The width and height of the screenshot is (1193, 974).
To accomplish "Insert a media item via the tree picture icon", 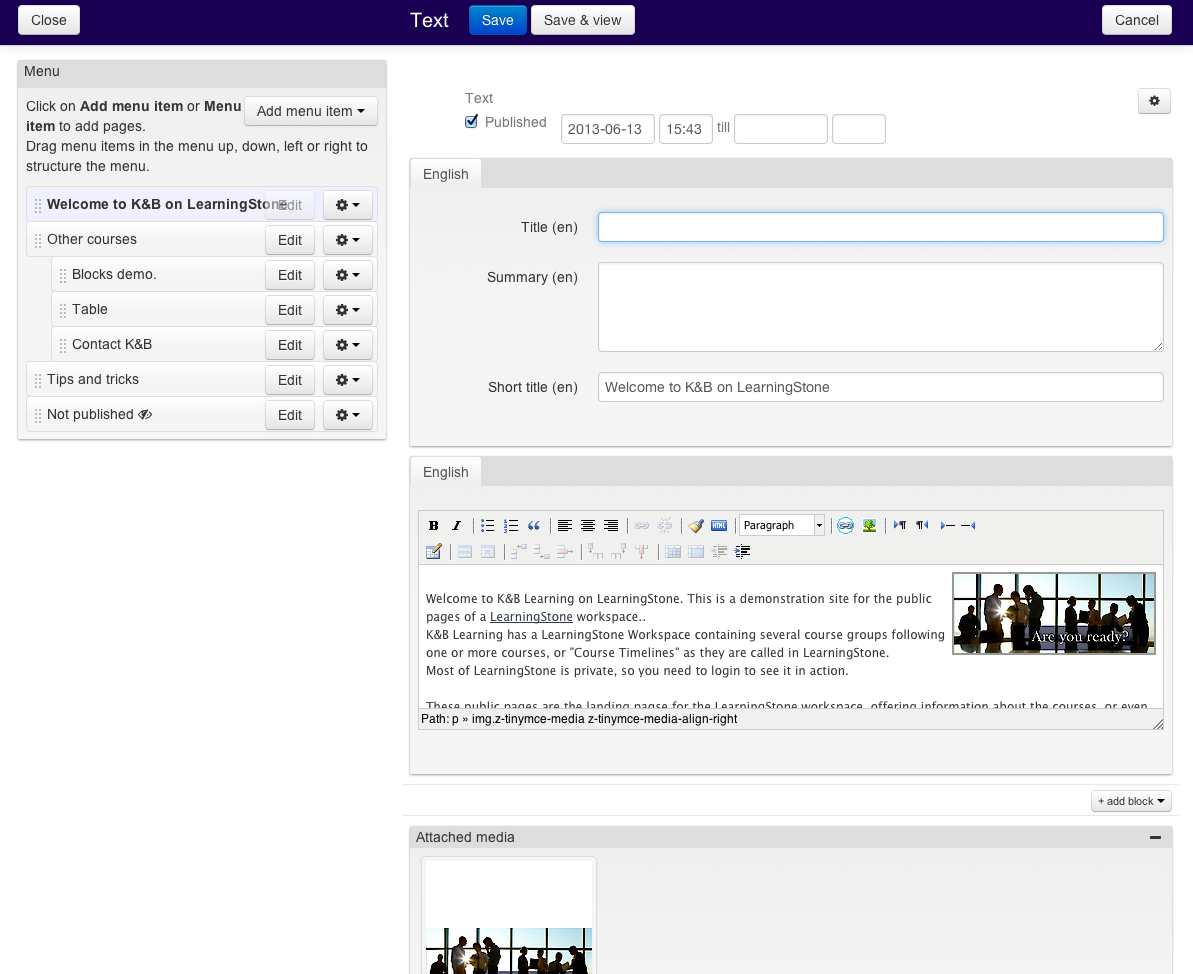I will point(869,525).
